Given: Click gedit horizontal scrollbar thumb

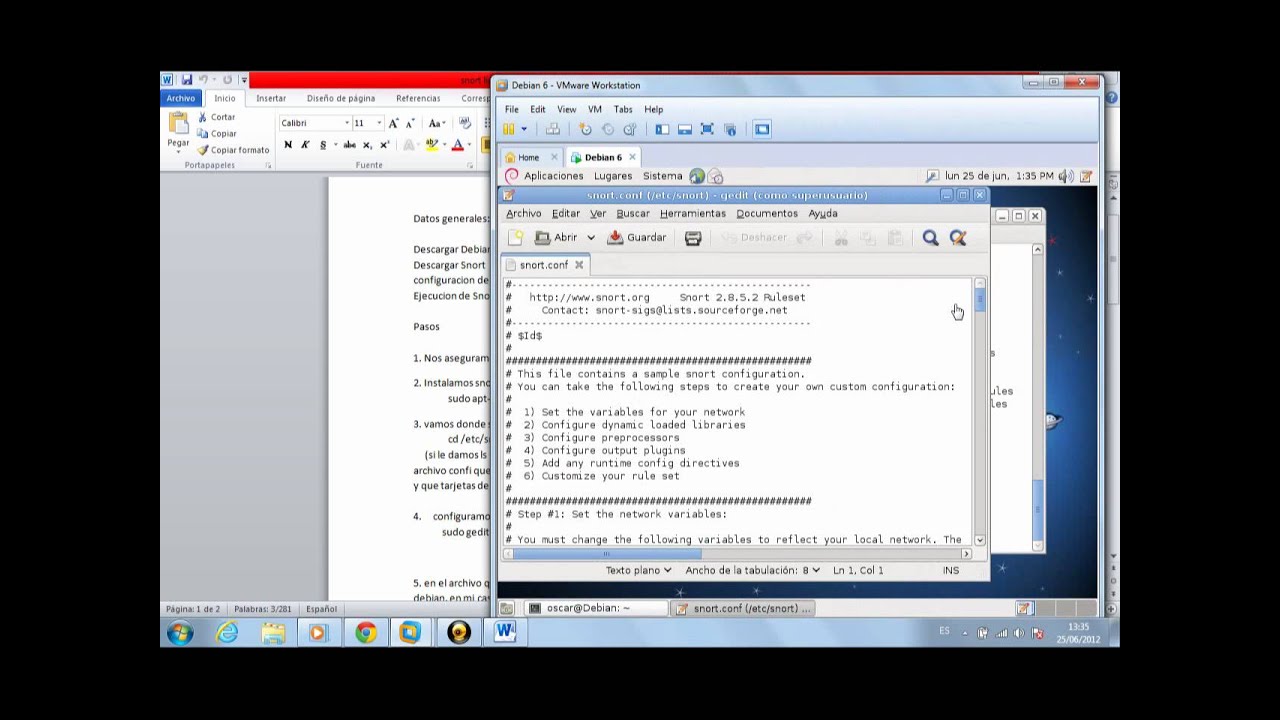Looking at the screenshot, I should 609,554.
